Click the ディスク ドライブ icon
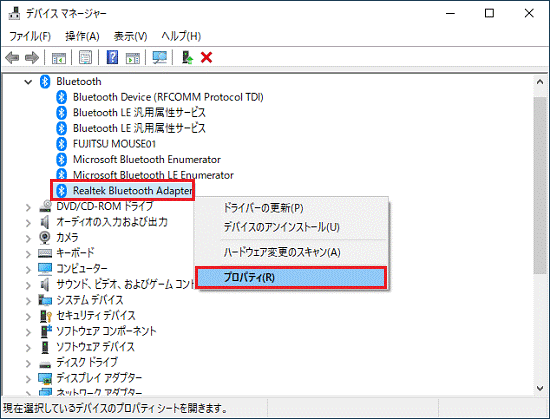Image resolution: width=550 pixels, height=419 pixels. click(45, 365)
